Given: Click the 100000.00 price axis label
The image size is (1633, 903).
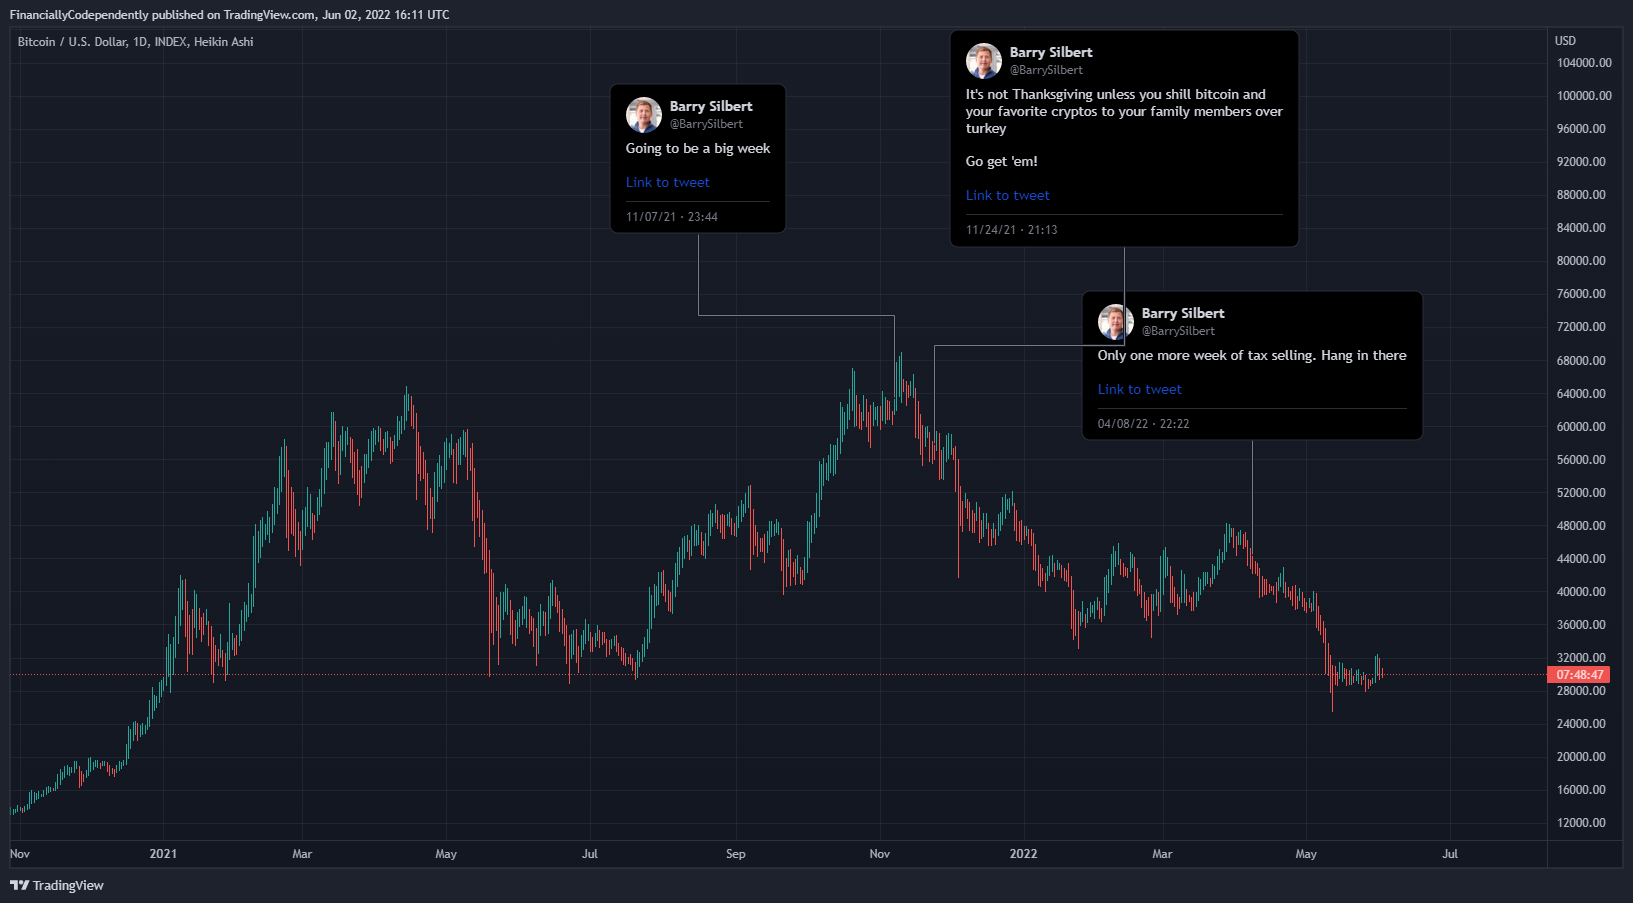Looking at the screenshot, I should coord(1584,96).
